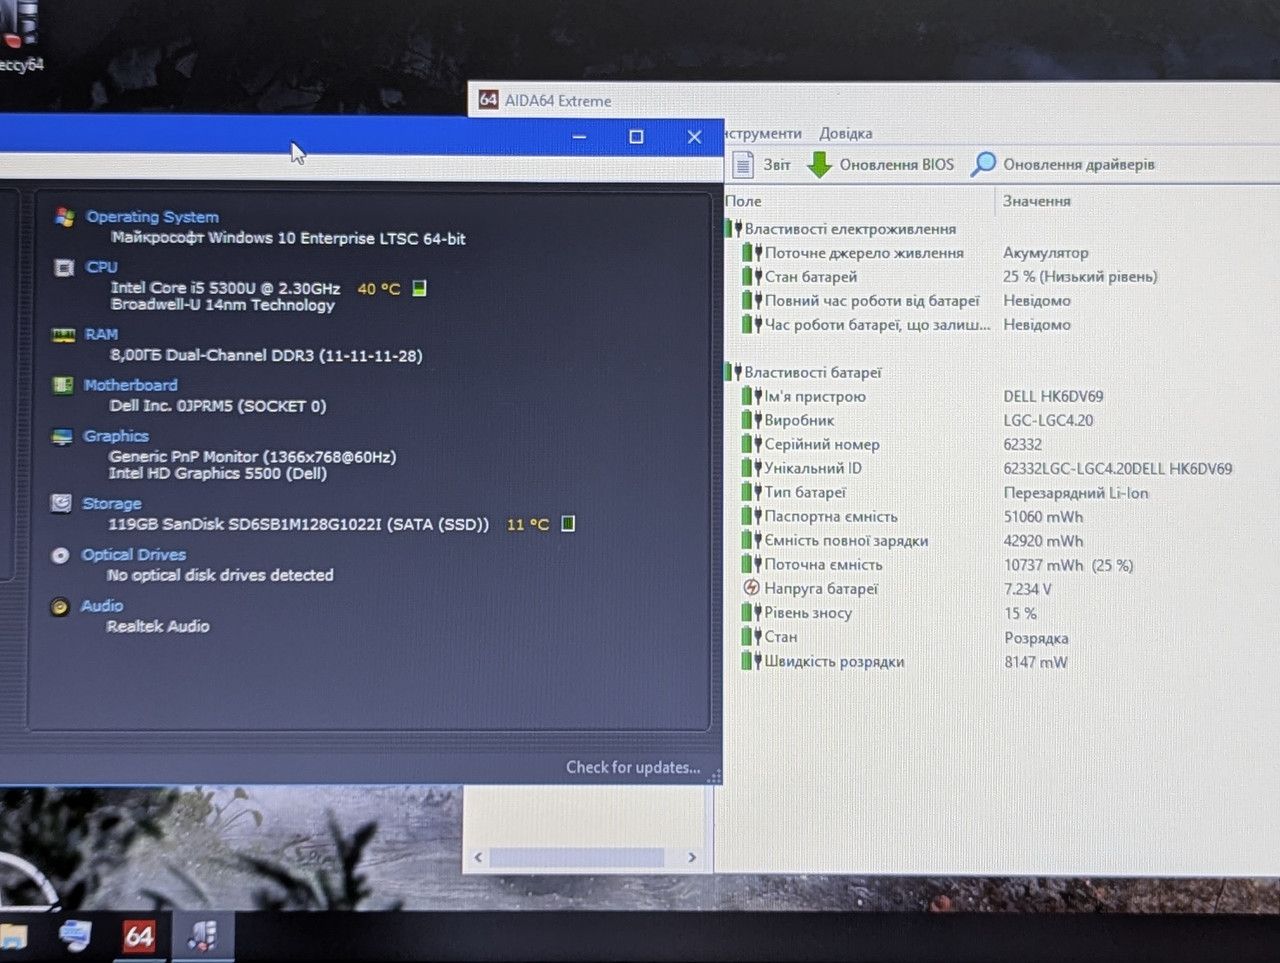Click the AIDA64 Extreme title bar logo icon

488,100
